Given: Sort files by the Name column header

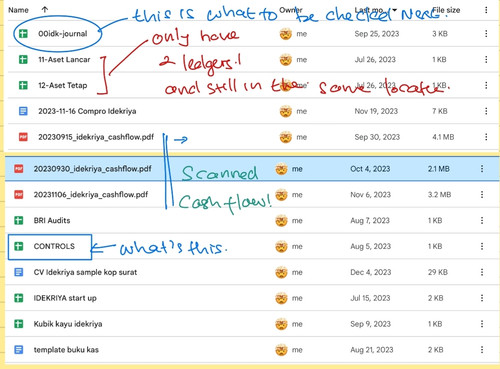Looking at the screenshot, I should pos(18,10).
